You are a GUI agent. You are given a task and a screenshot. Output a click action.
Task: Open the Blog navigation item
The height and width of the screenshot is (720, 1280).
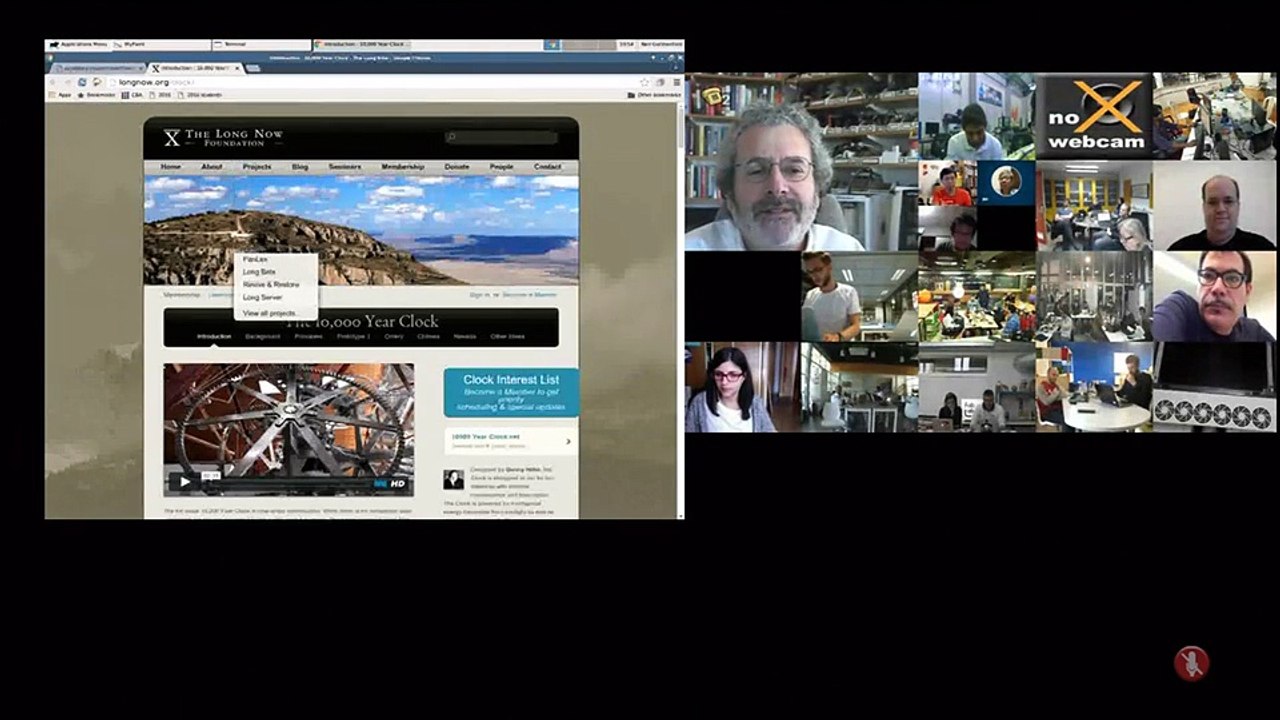(300, 167)
